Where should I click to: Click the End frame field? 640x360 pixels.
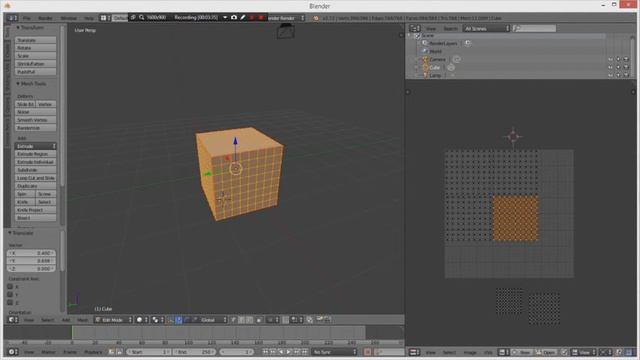(x=195, y=352)
